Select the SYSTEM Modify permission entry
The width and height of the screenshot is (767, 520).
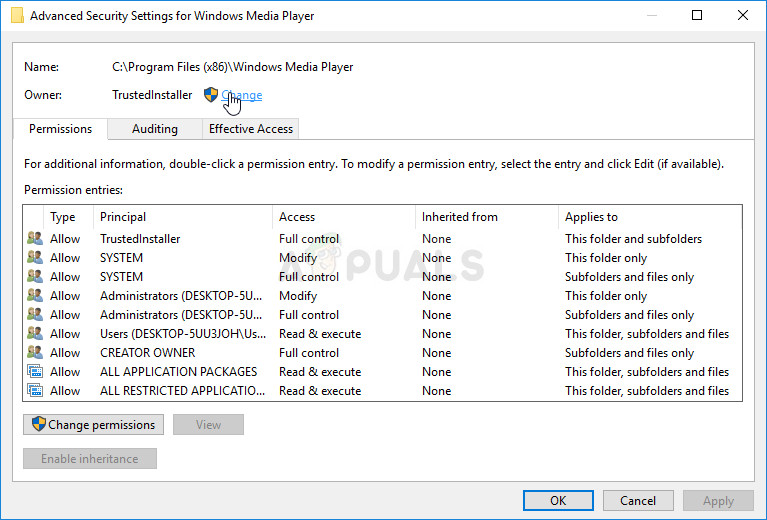[300, 258]
